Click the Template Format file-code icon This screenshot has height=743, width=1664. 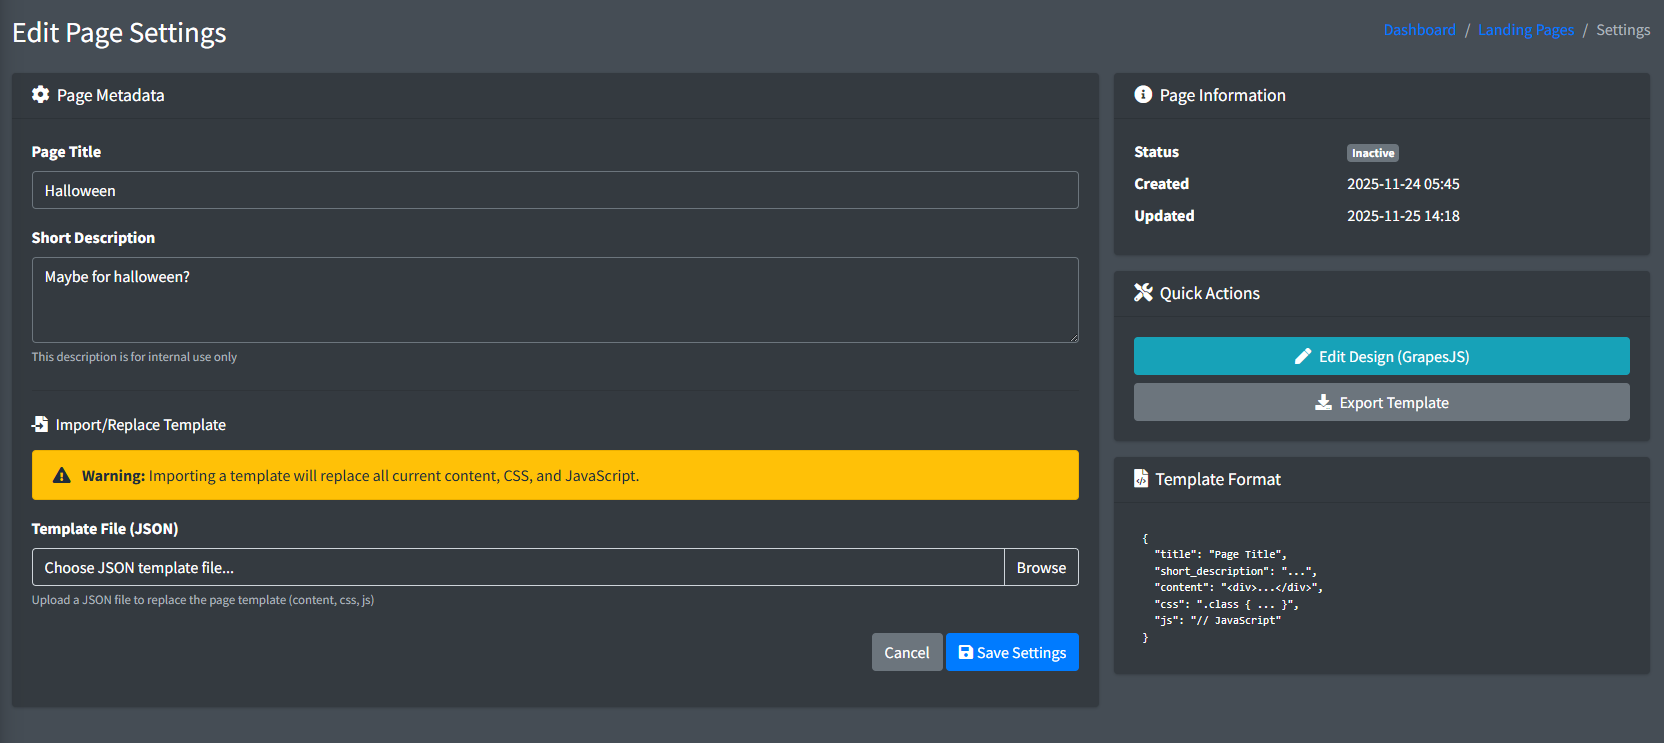1141,479
